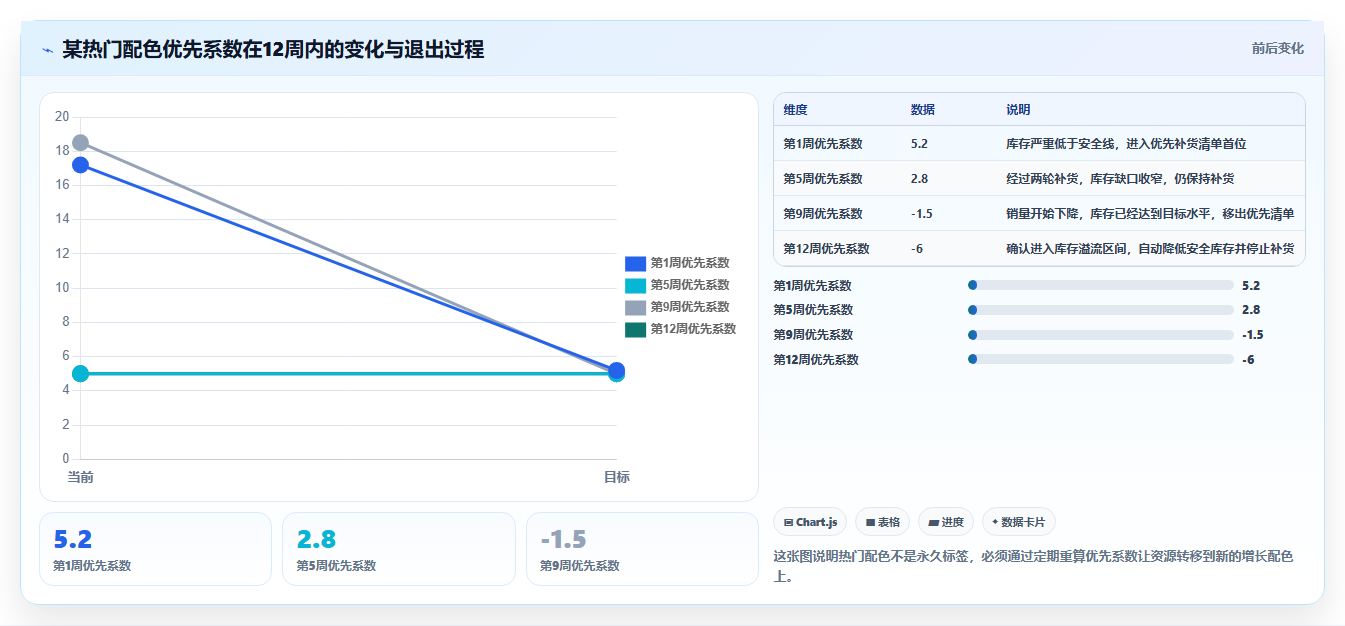The height and width of the screenshot is (626, 1345).
Task: Click the 数据 column header
Action: pyautogui.click(x=923, y=110)
